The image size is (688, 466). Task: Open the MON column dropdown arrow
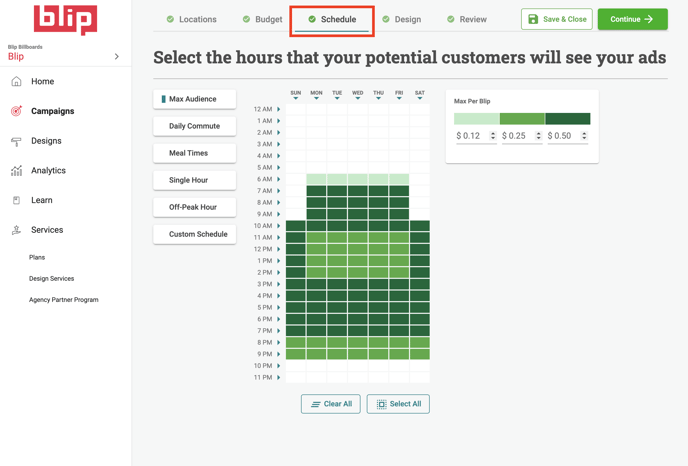point(316,98)
